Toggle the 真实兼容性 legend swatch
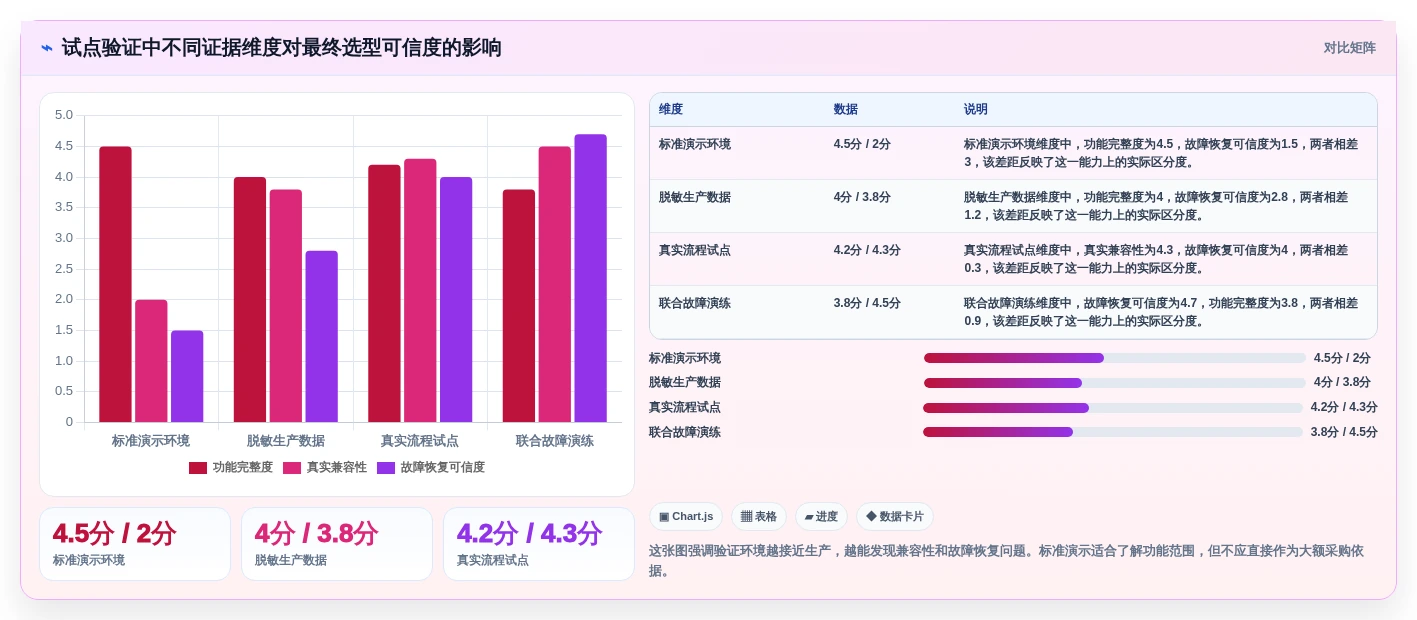 (x=292, y=468)
